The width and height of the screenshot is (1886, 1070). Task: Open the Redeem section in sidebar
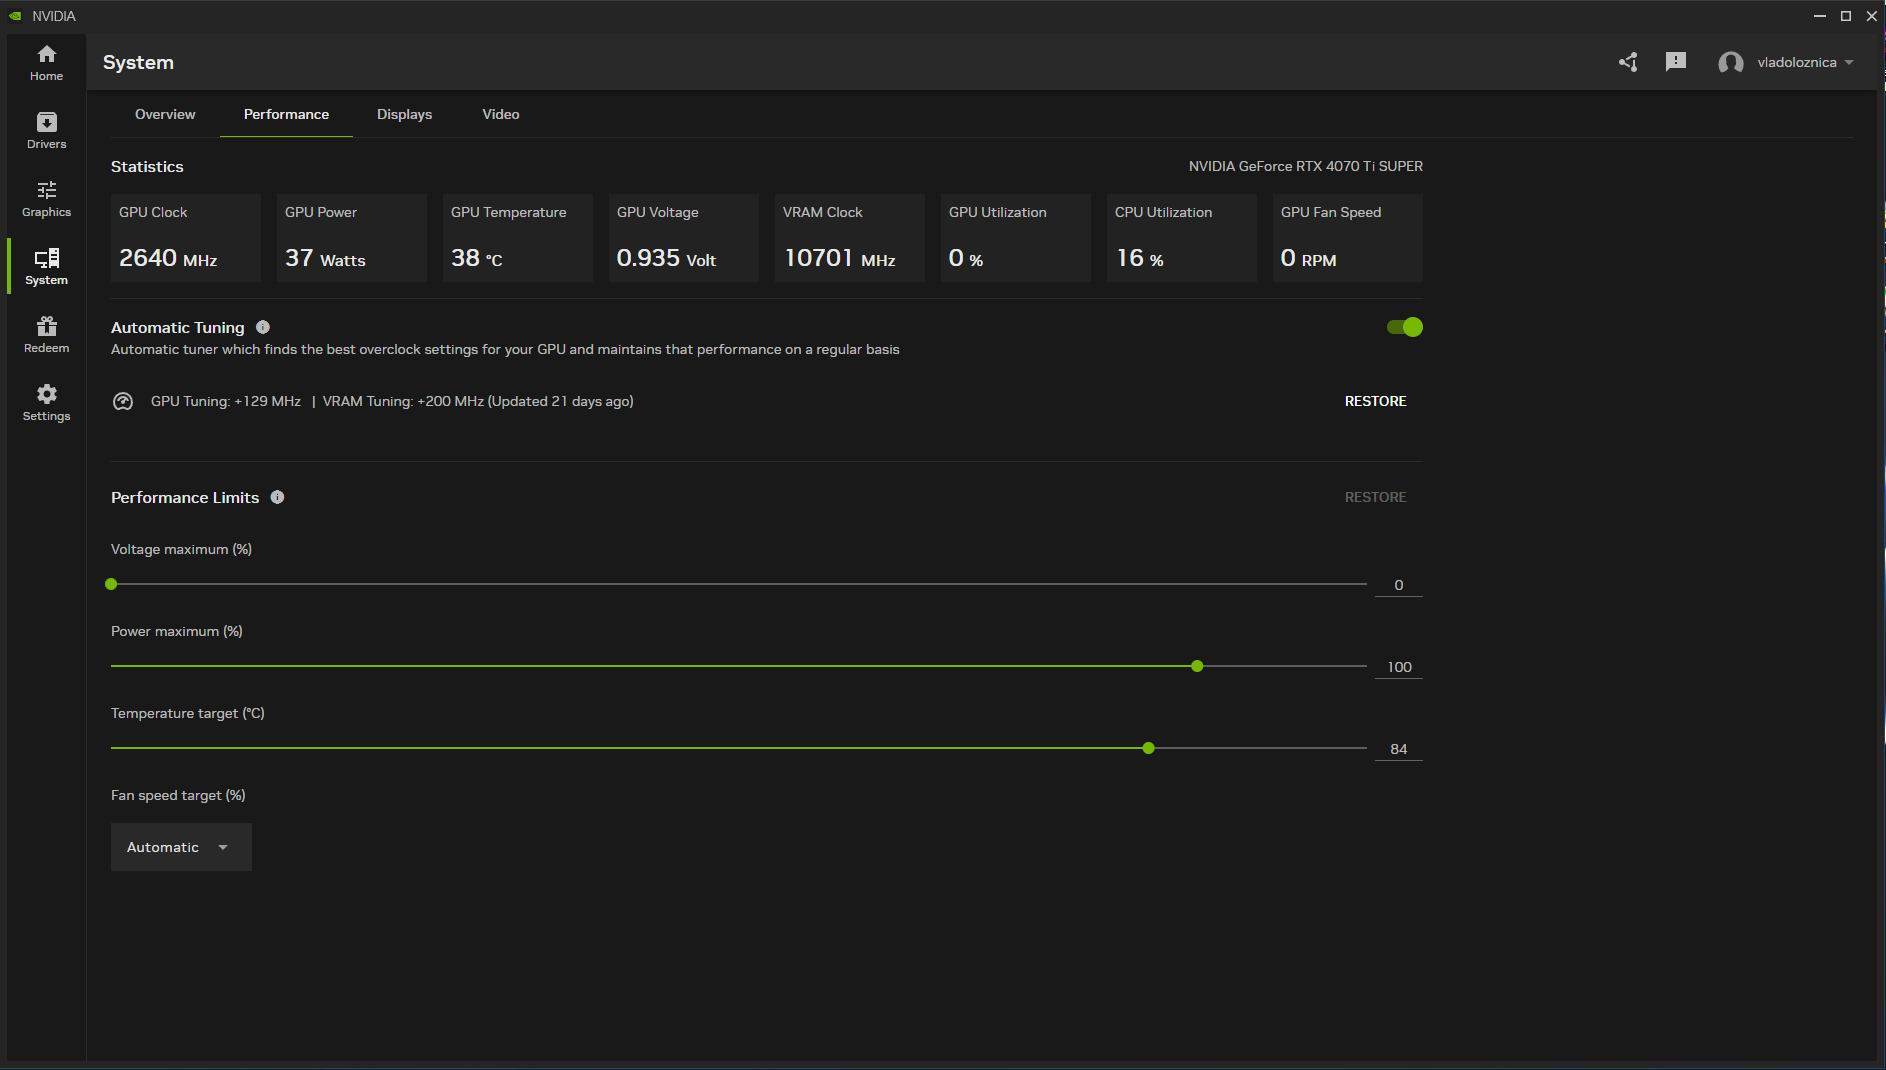[46, 335]
